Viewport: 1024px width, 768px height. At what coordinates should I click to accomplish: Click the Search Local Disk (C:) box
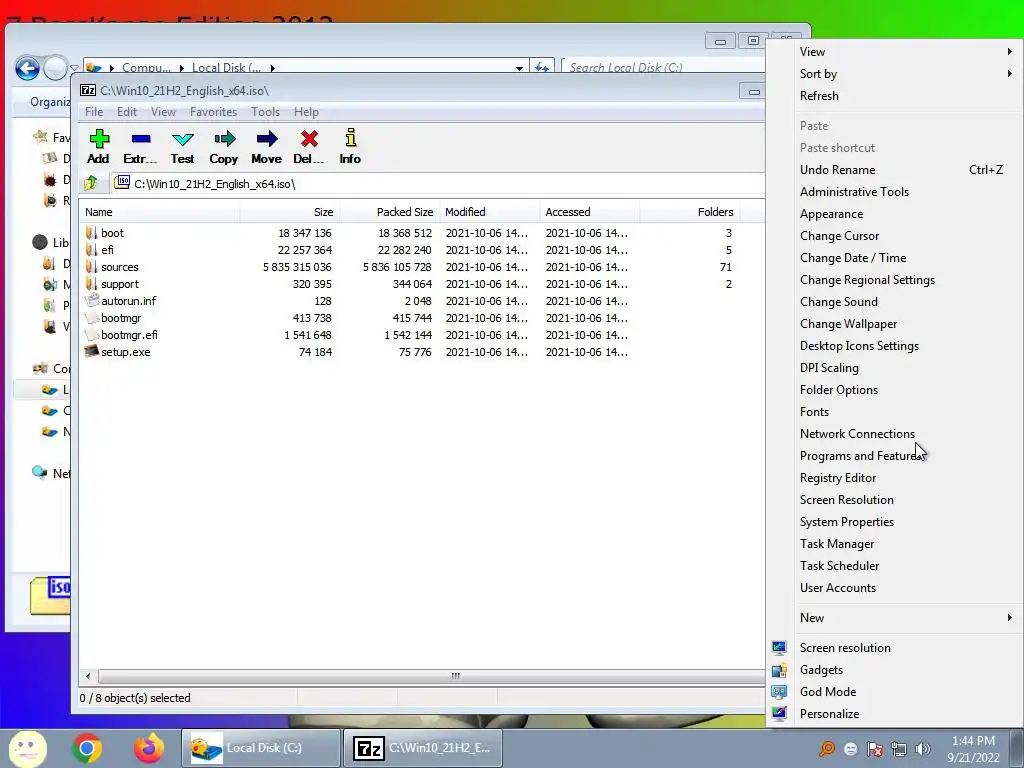click(662, 67)
